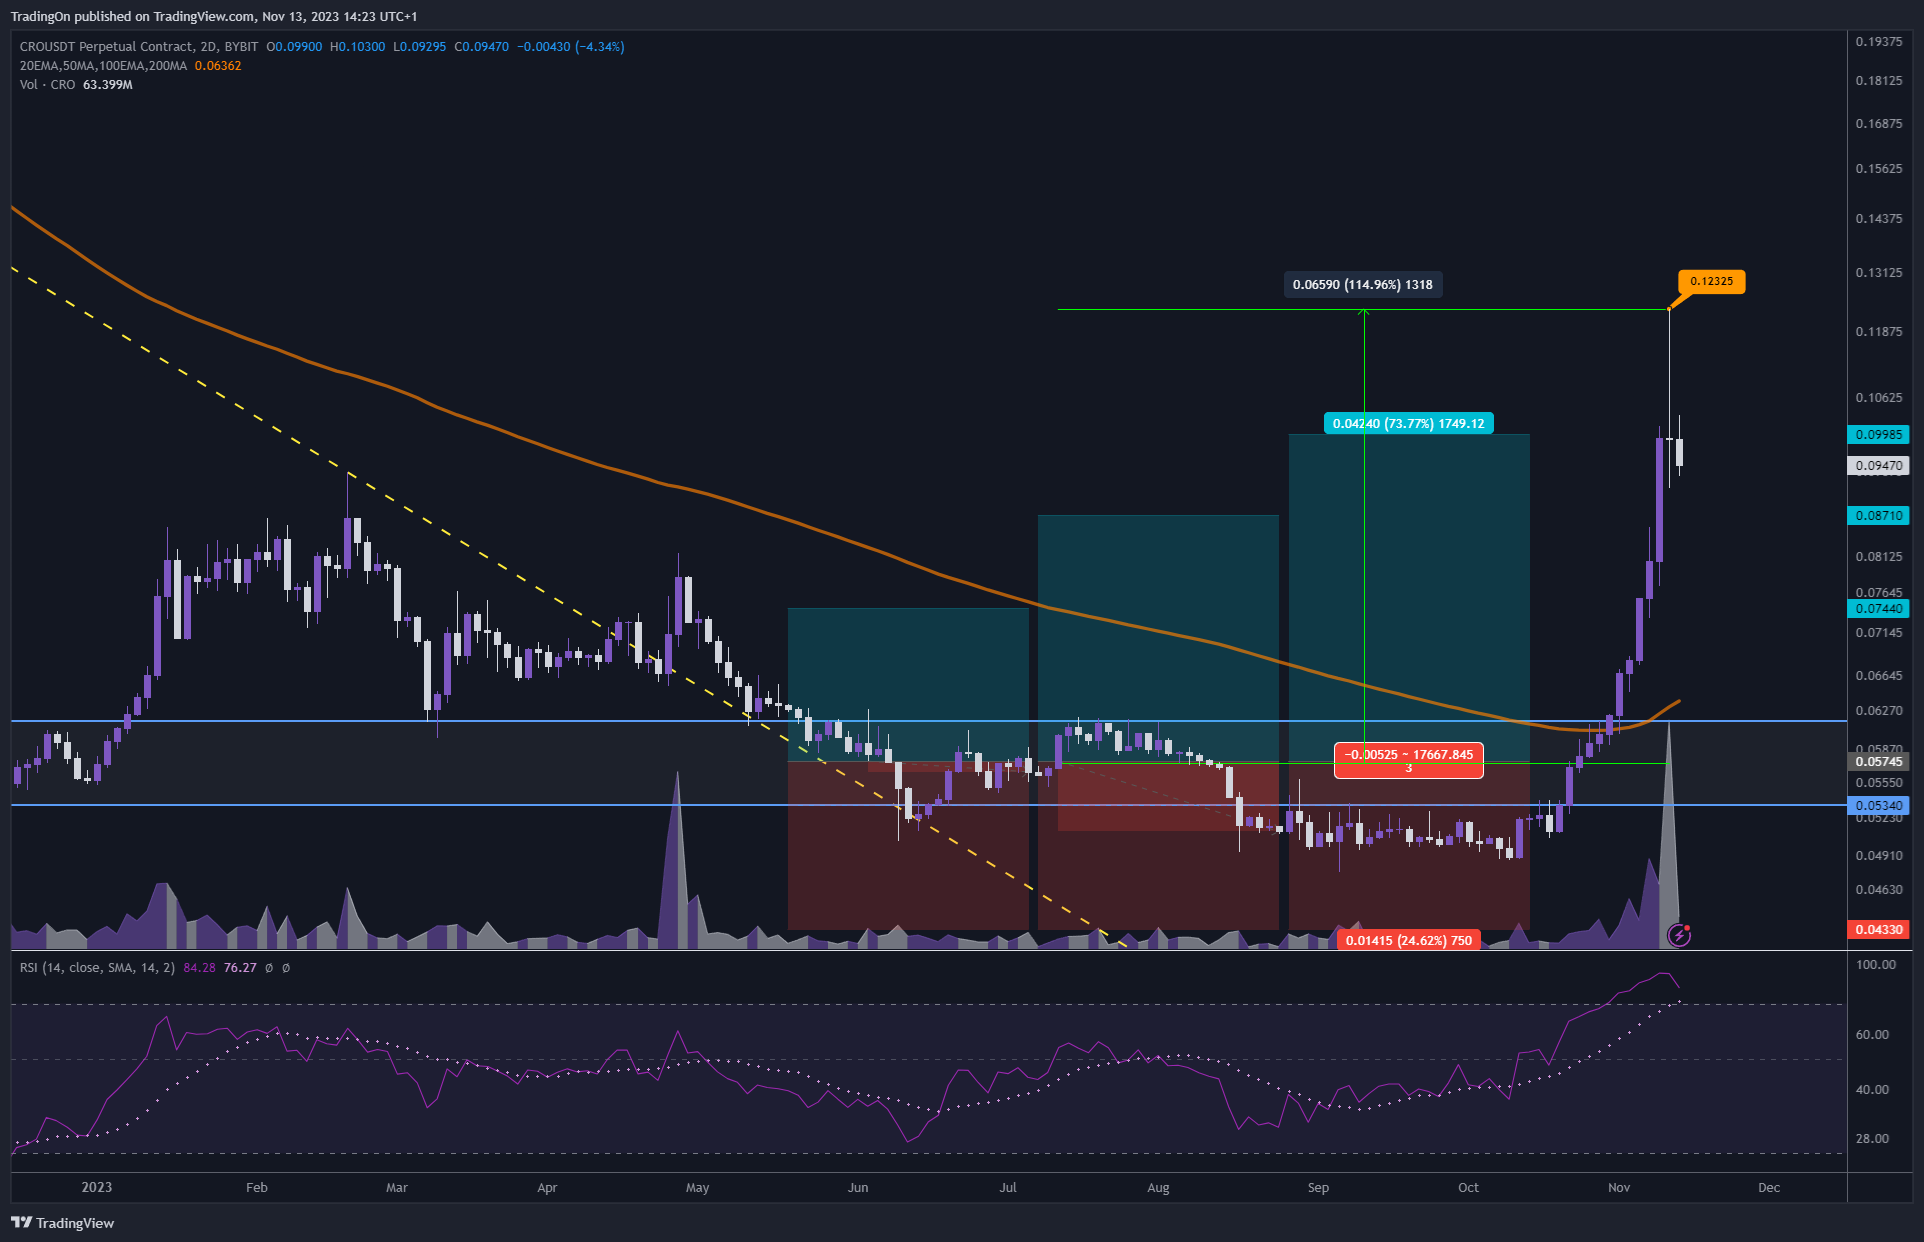This screenshot has width=1924, height=1242.
Task: Click the 63.399M volume value
Action: 108,84
